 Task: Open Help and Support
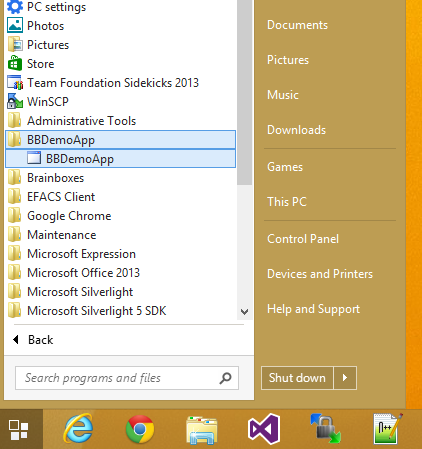click(313, 309)
